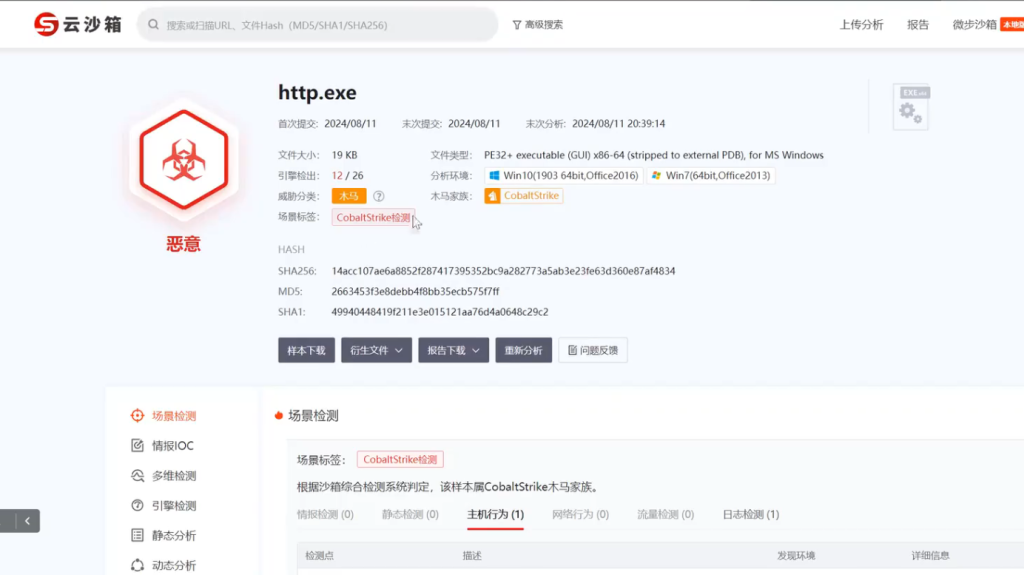The height and width of the screenshot is (575, 1024).
Task: Switch to 情报检测 (0) tab
Action: coord(325,515)
